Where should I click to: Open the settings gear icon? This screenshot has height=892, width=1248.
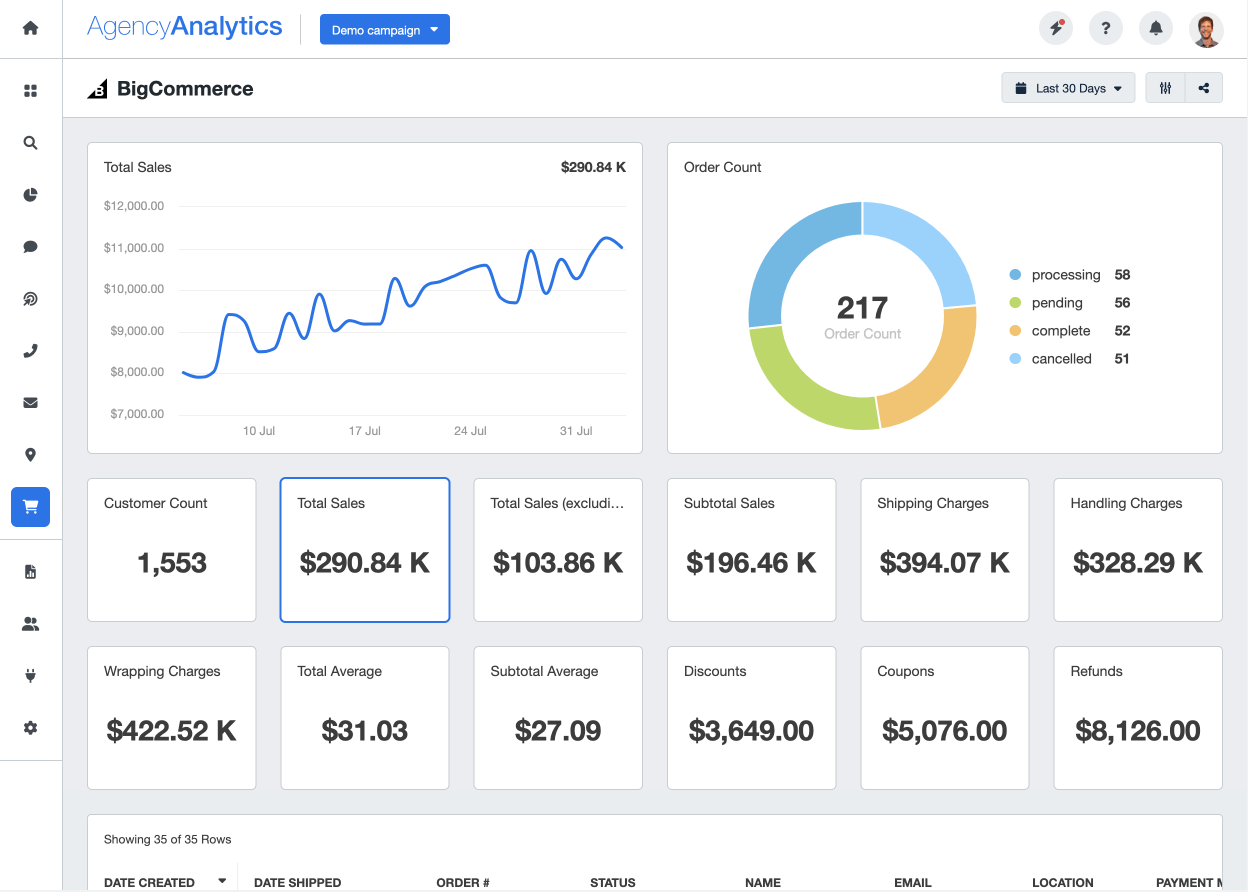[x=30, y=728]
